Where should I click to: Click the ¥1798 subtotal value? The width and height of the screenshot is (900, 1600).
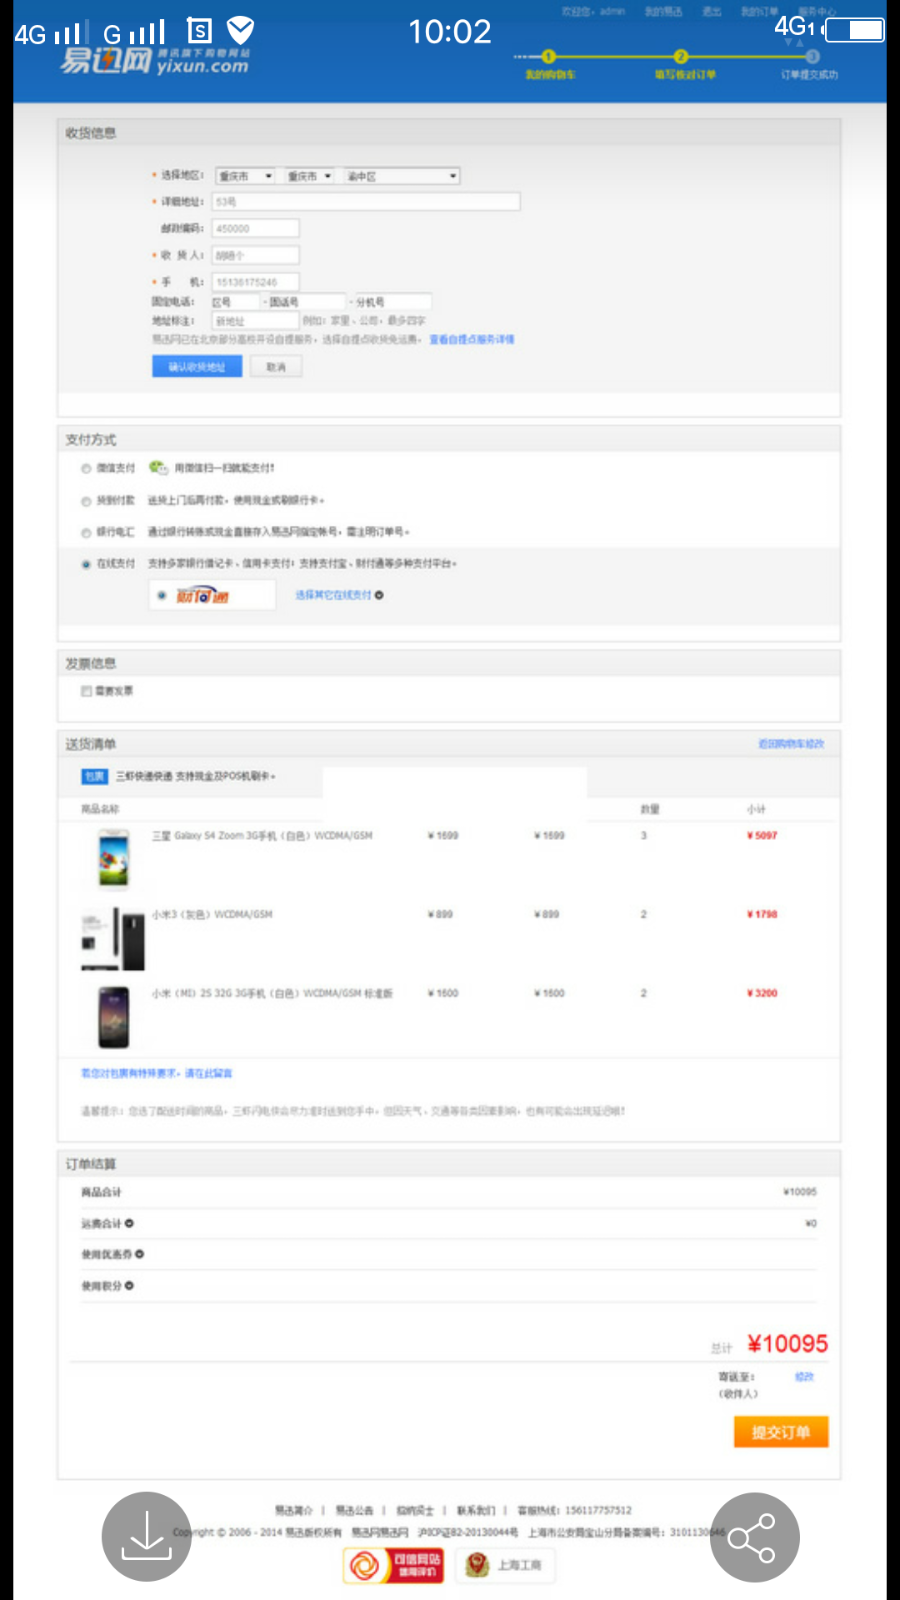(762, 914)
